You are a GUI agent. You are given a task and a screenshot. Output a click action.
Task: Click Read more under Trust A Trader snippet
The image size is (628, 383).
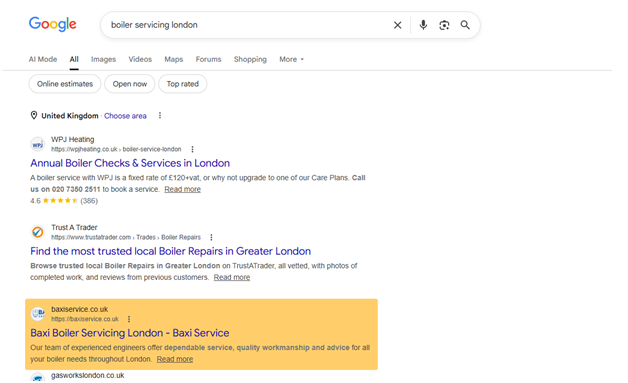tap(232, 277)
